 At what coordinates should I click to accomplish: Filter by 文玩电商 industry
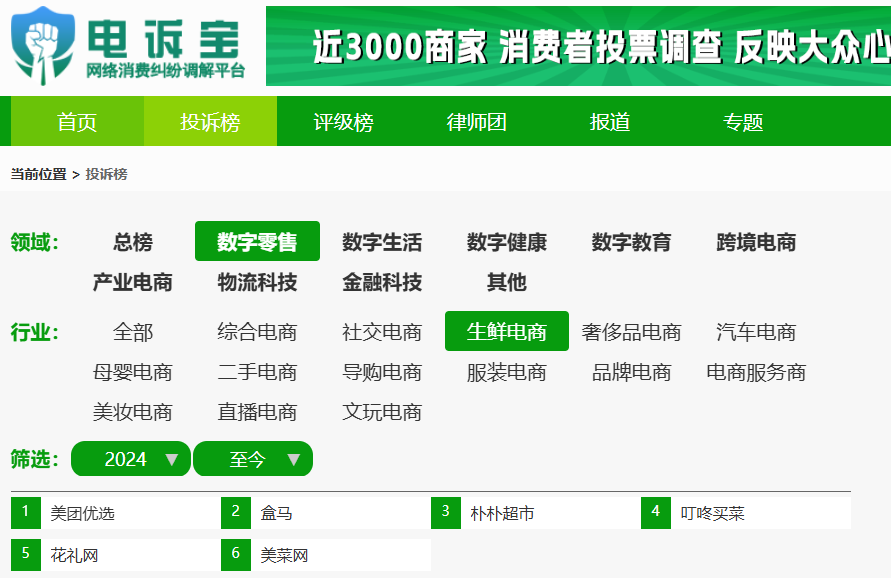(x=382, y=412)
